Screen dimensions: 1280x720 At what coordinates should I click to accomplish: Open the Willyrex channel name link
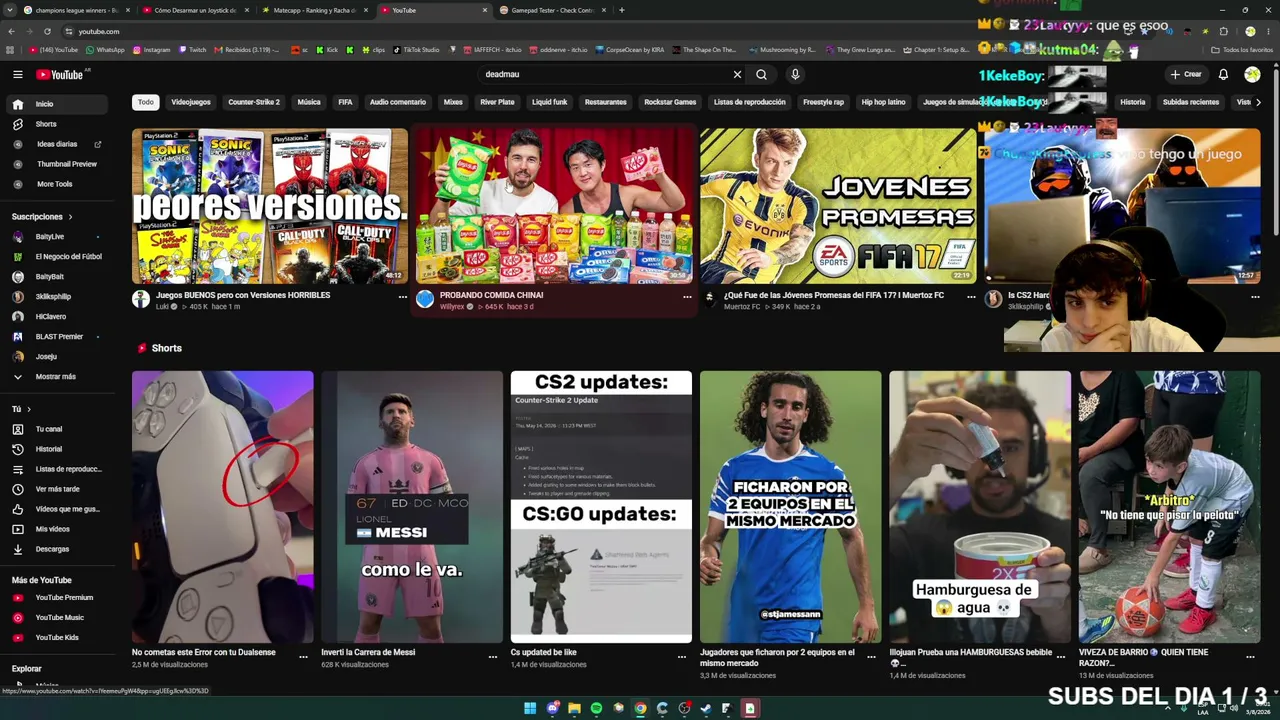click(452, 307)
